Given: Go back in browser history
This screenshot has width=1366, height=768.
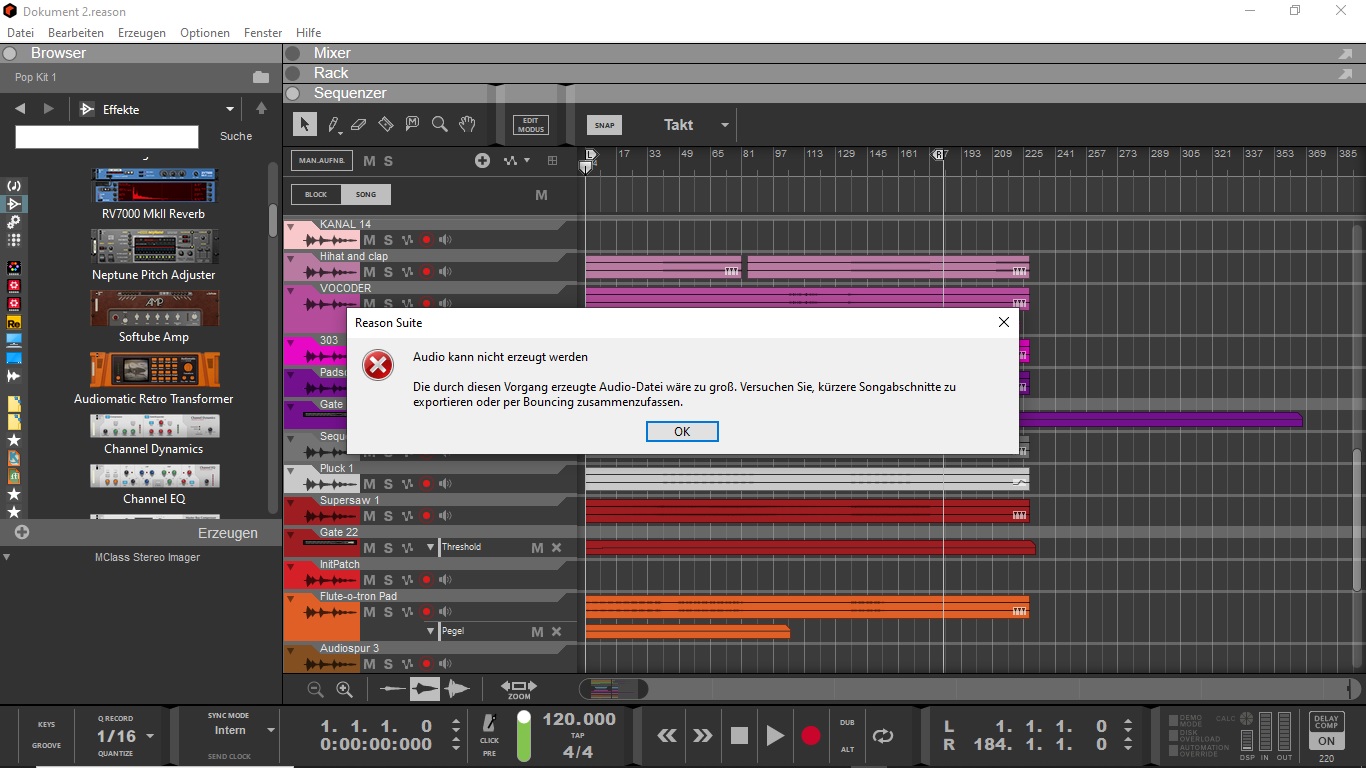Looking at the screenshot, I should 20,109.
